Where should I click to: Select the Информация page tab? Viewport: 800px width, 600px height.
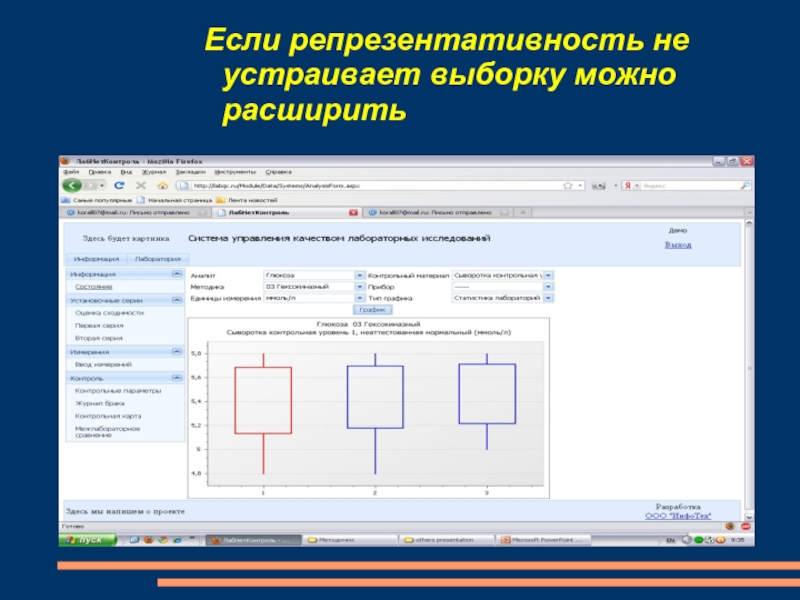(96, 259)
